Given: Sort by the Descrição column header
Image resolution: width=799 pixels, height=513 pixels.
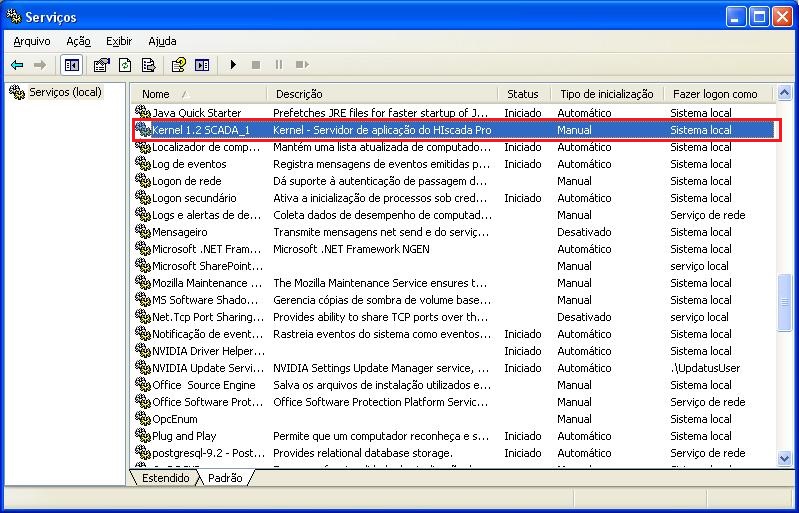Looking at the screenshot, I should (382, 94).
